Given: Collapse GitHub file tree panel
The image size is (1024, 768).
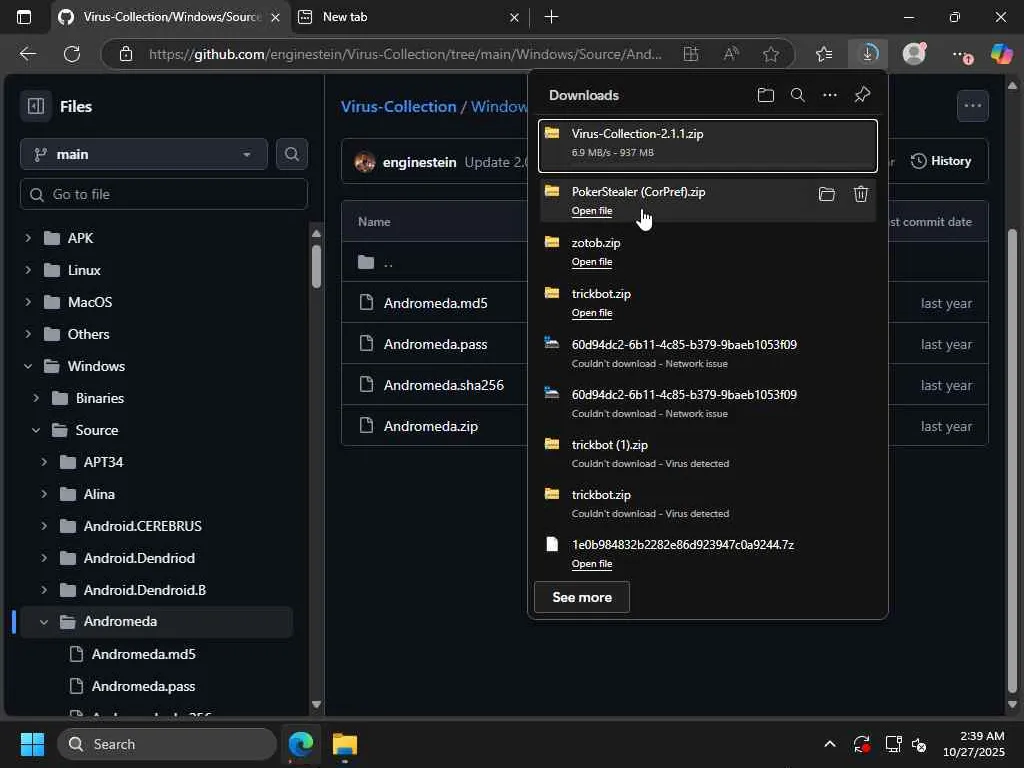Looking at the screenshot, I should tap(36, 106).
